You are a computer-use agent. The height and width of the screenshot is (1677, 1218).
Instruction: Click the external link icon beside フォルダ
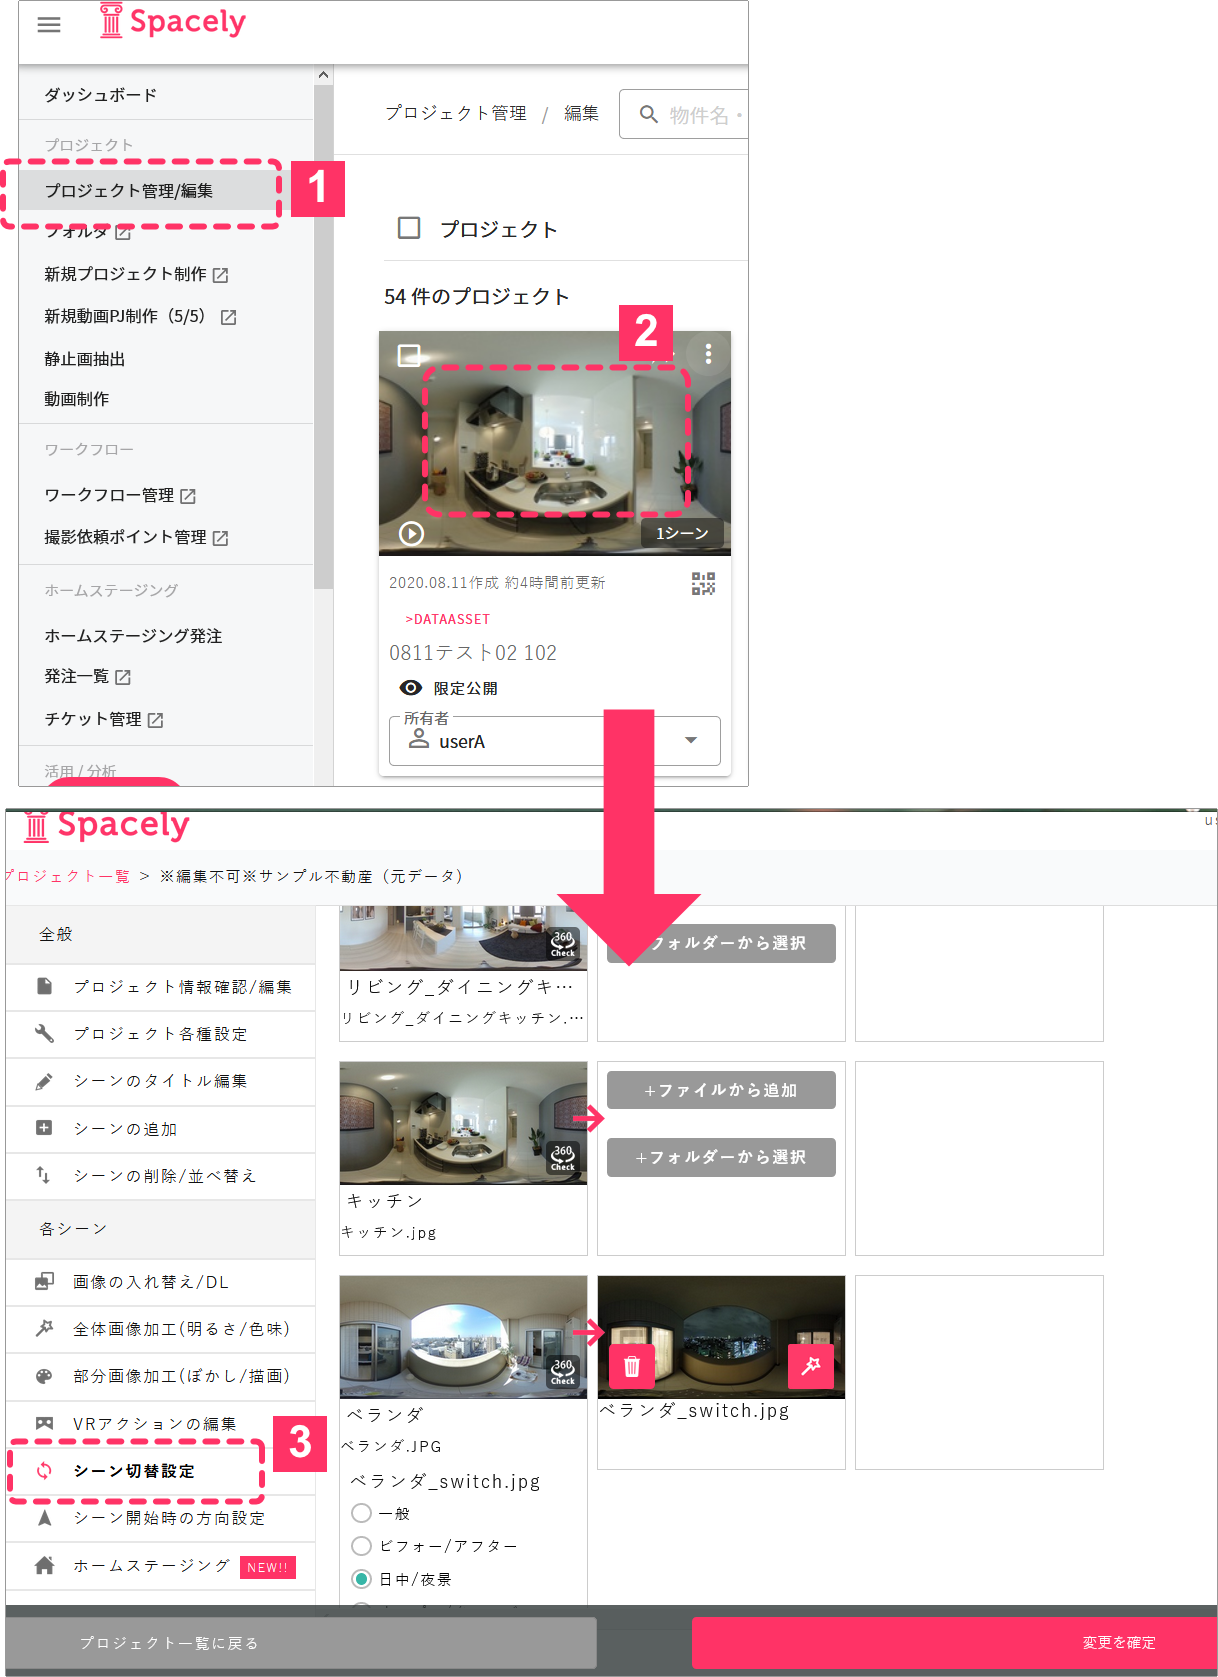pos(123,233)
